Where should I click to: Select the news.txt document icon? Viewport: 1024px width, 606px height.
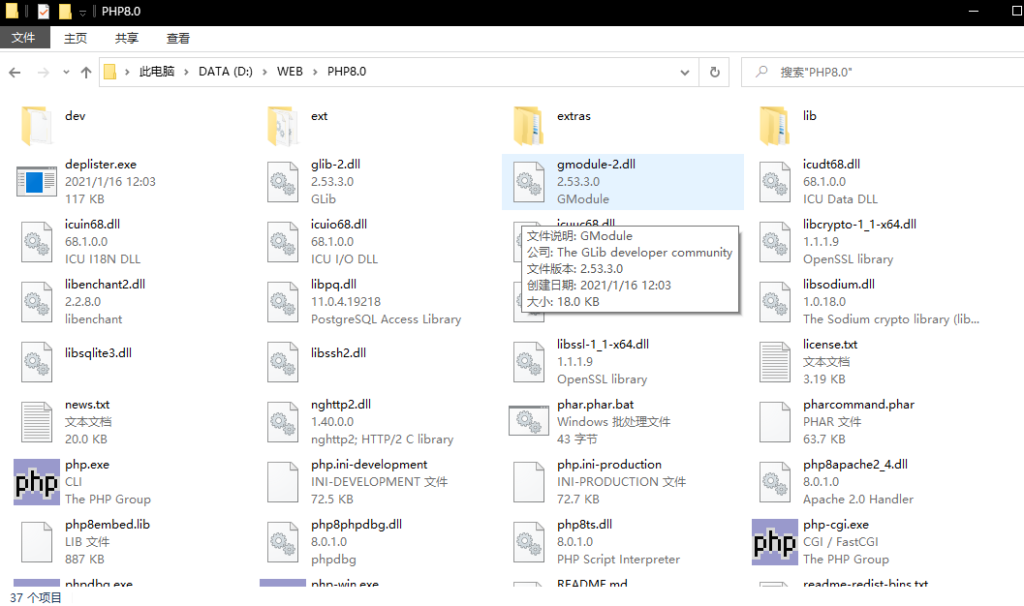point(37,422)
